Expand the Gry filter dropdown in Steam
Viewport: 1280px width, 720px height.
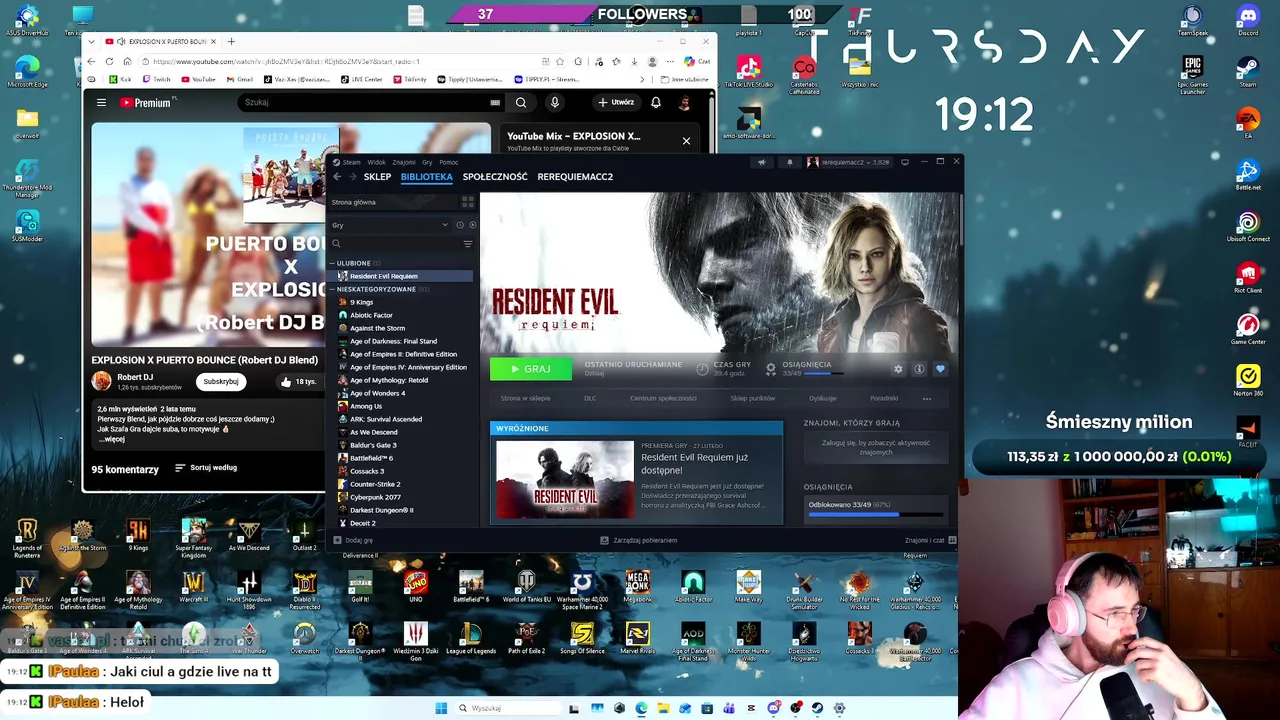(390, 225)
